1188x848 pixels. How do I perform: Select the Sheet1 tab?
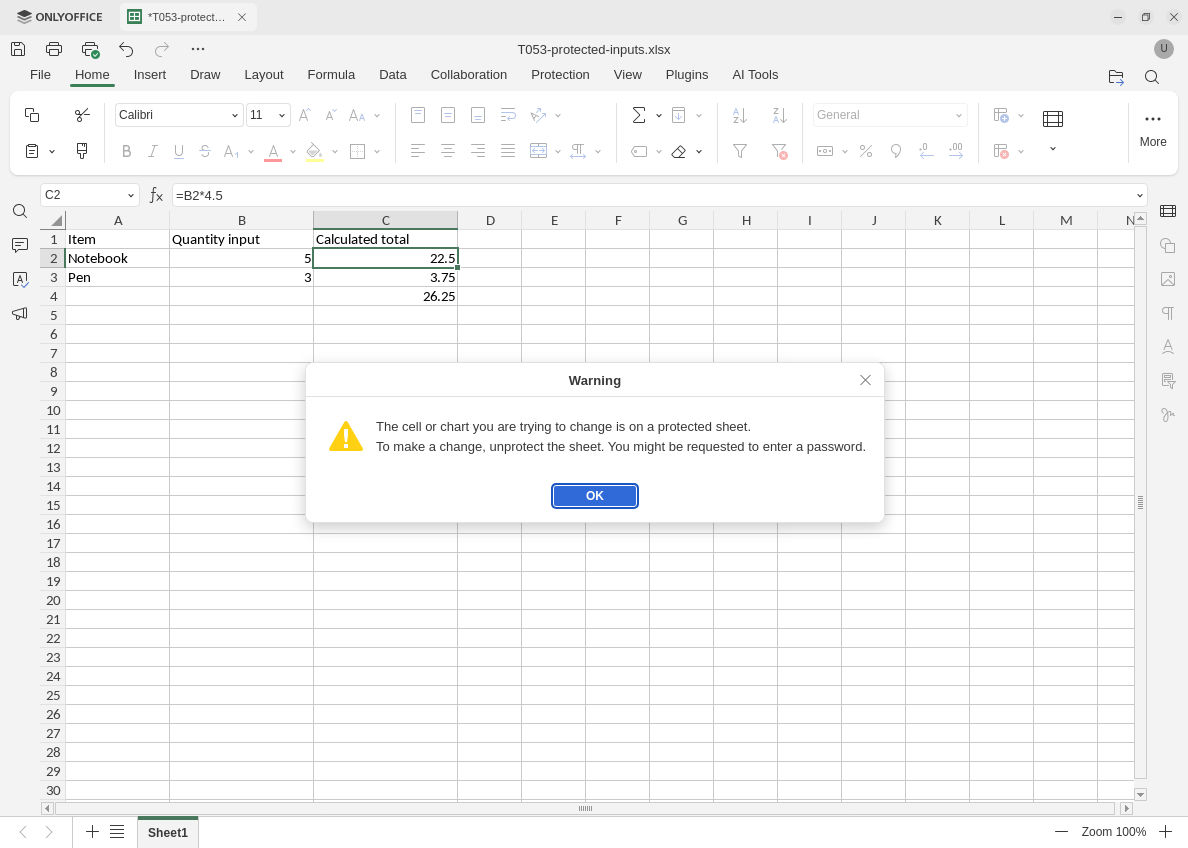pos(167,832)
